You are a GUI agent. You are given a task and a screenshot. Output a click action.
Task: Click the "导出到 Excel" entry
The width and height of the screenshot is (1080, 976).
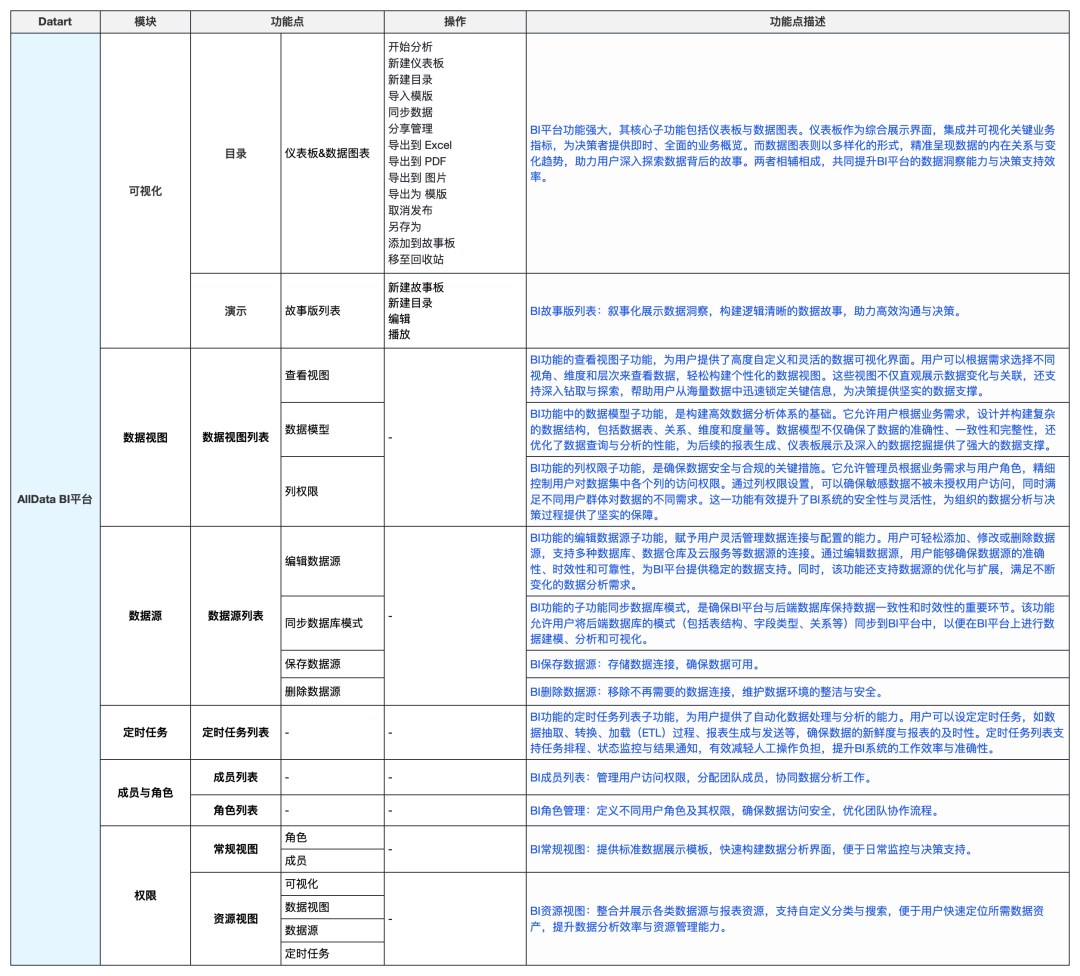click(420, 145)
